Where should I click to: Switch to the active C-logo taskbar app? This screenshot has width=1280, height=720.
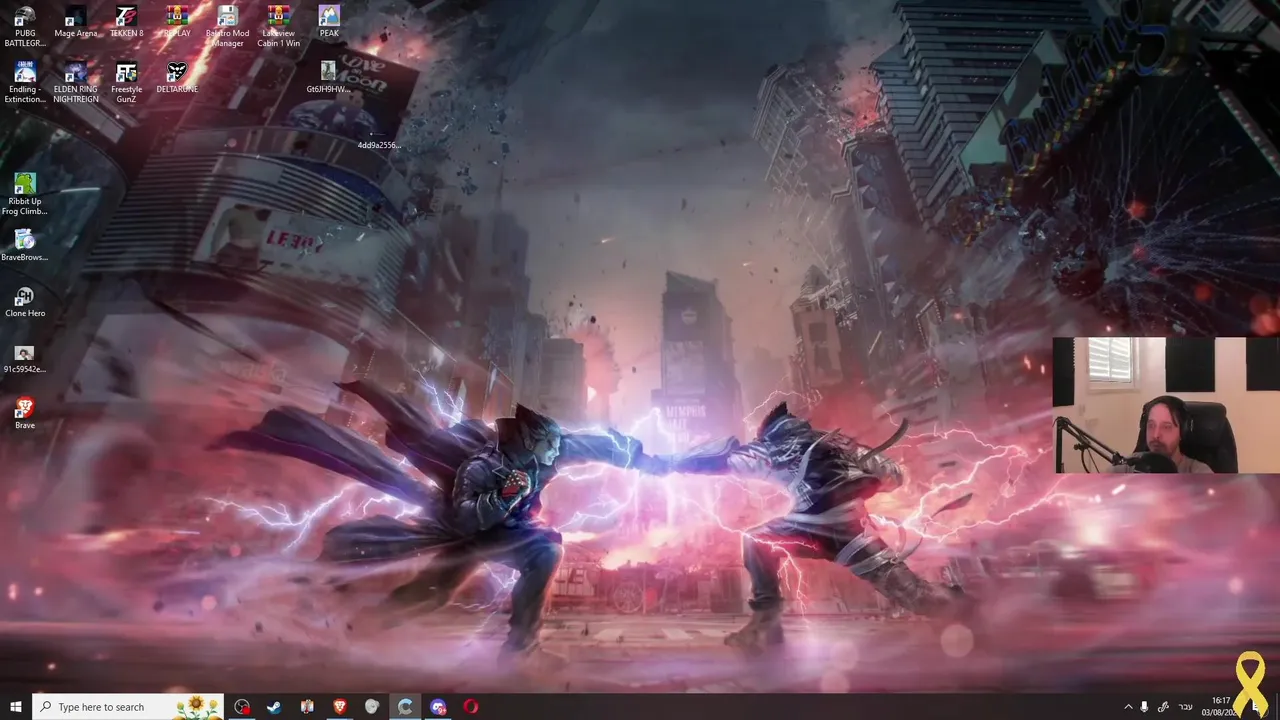(405, 707)
